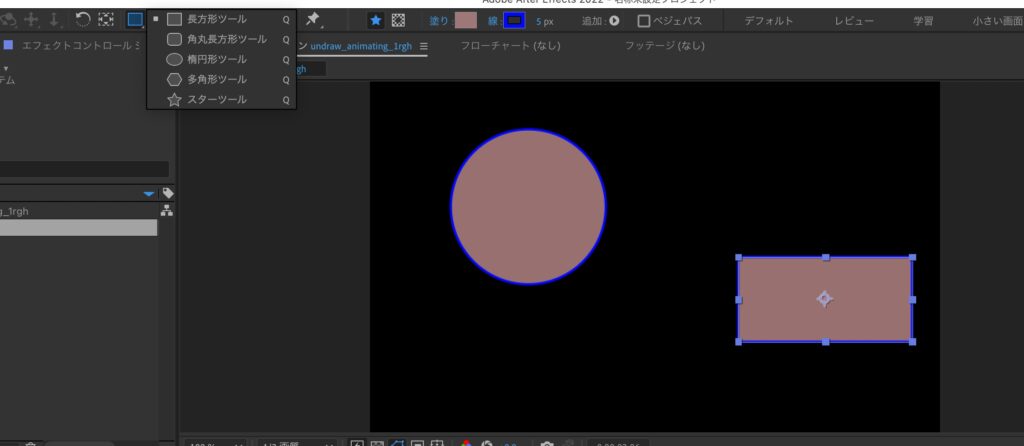Click the Rotate tool icon

[84, 20]
